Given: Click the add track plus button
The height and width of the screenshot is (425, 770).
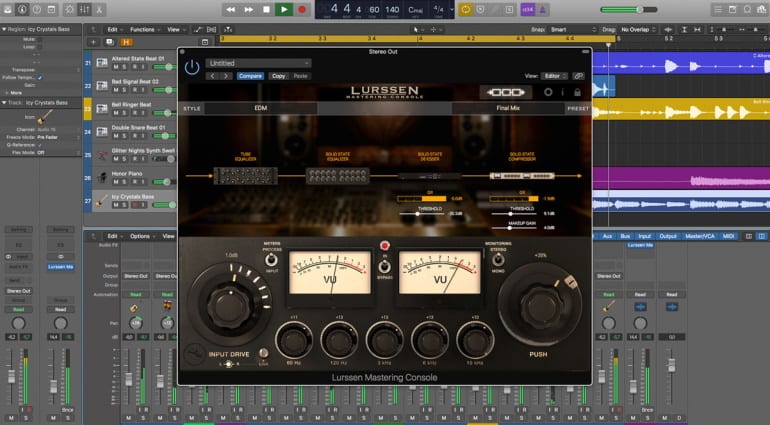Looking at the screenshot, I should pyautogui.click(x=93, y=42).
